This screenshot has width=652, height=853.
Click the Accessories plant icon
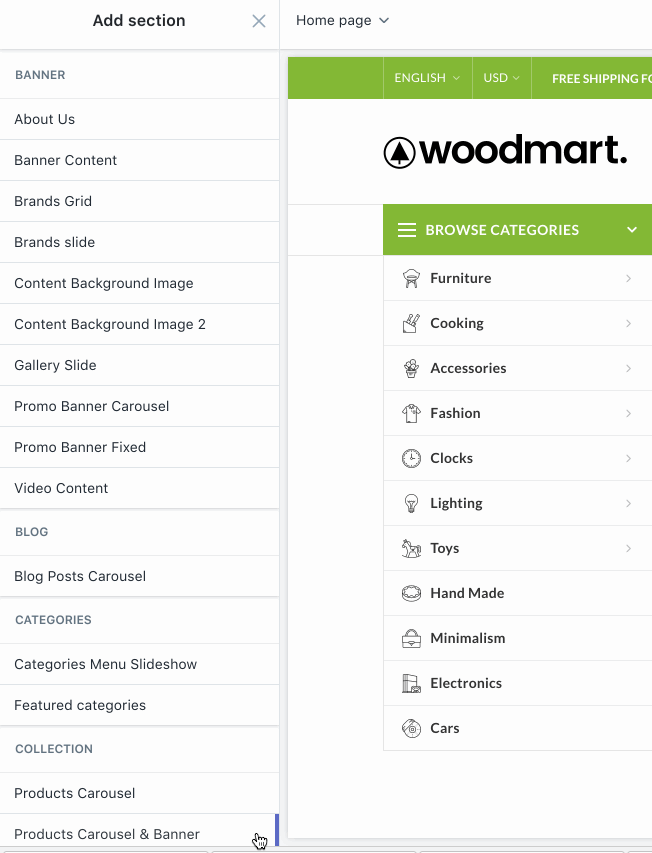click(411, 368)
